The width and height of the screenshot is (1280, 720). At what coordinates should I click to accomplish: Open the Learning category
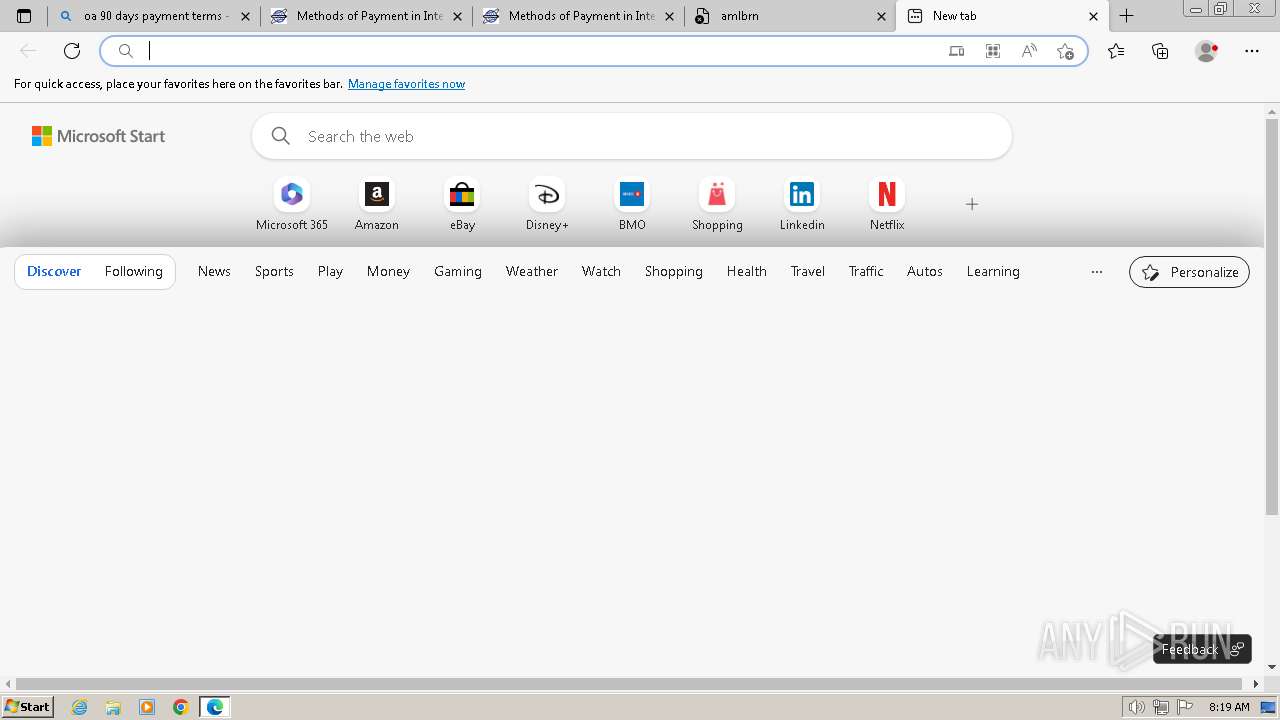[993, 271]
